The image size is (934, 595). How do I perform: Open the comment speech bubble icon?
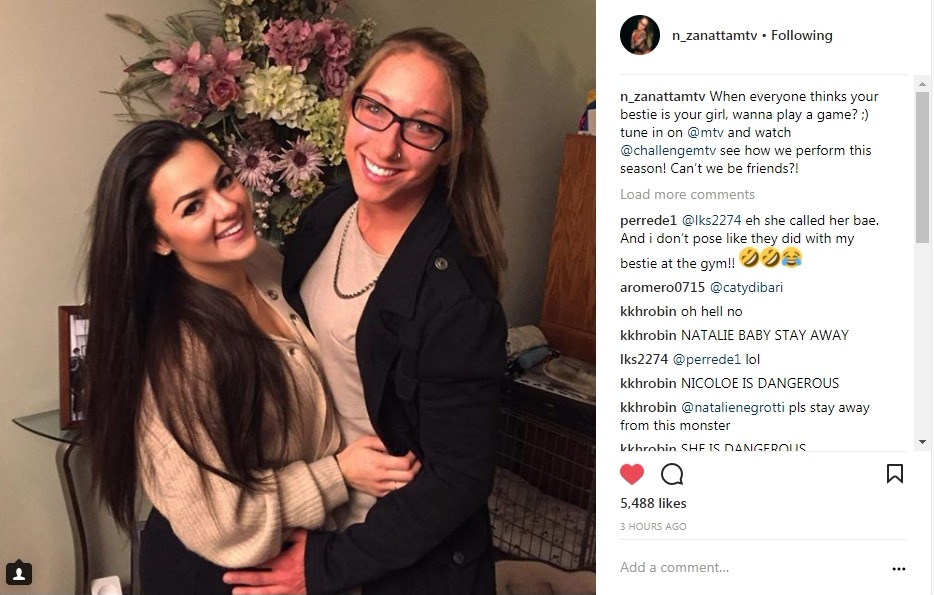(672, 474)
